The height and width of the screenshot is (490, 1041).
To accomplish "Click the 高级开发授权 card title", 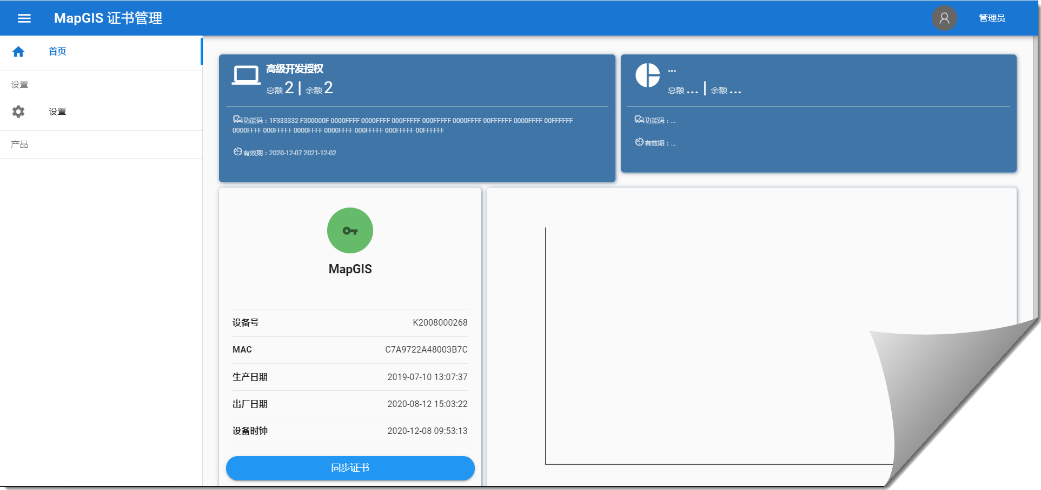I will pyautogui.click(x=294, y=69).
